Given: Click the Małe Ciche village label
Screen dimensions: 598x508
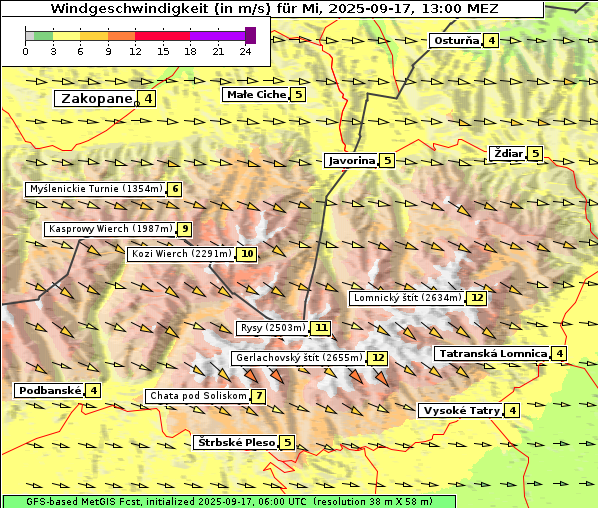Looking at the screenshot, I should 256,95.
